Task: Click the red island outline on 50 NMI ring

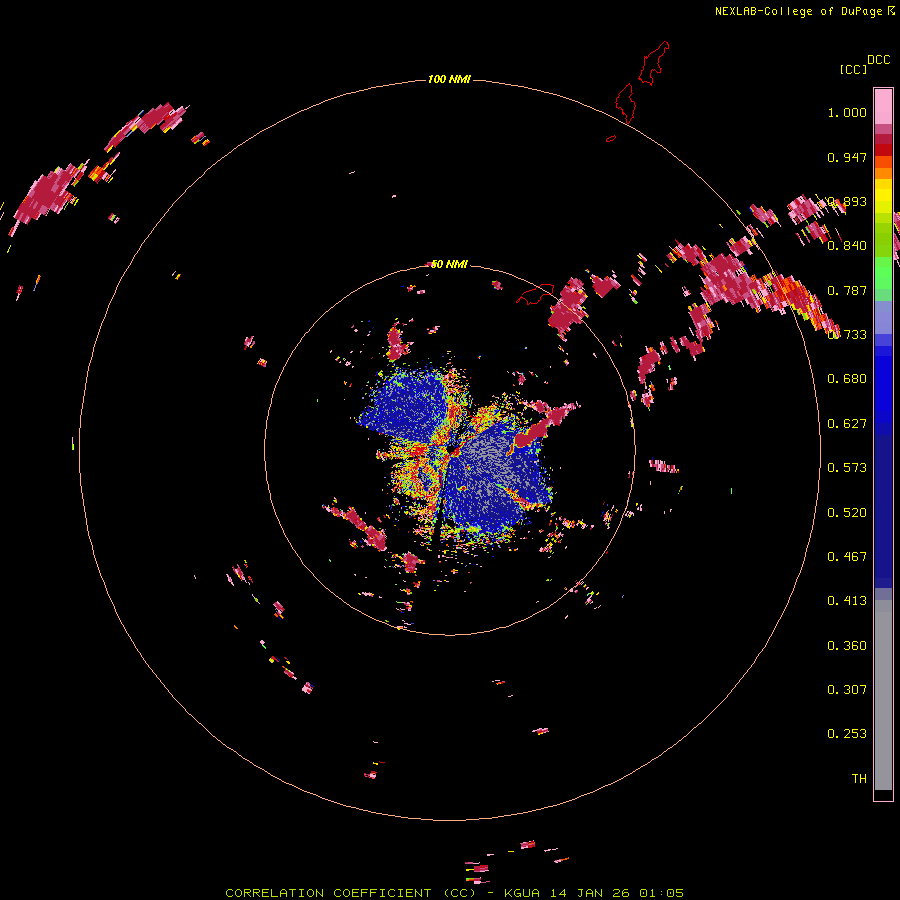Action: pyautogui.click(x=536, y=294)
